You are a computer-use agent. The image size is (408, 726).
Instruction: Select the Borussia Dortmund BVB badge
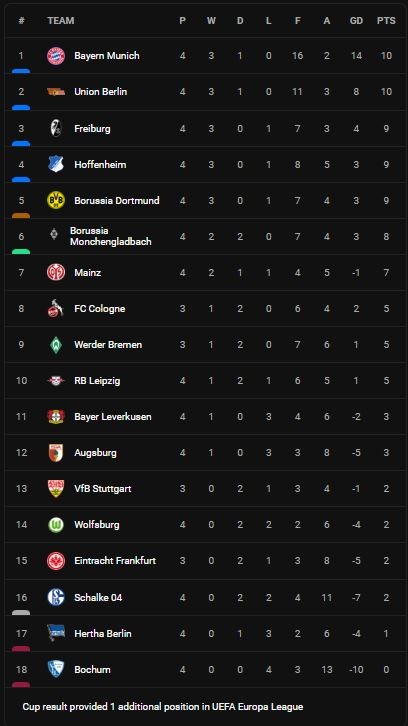click(56, 200)
